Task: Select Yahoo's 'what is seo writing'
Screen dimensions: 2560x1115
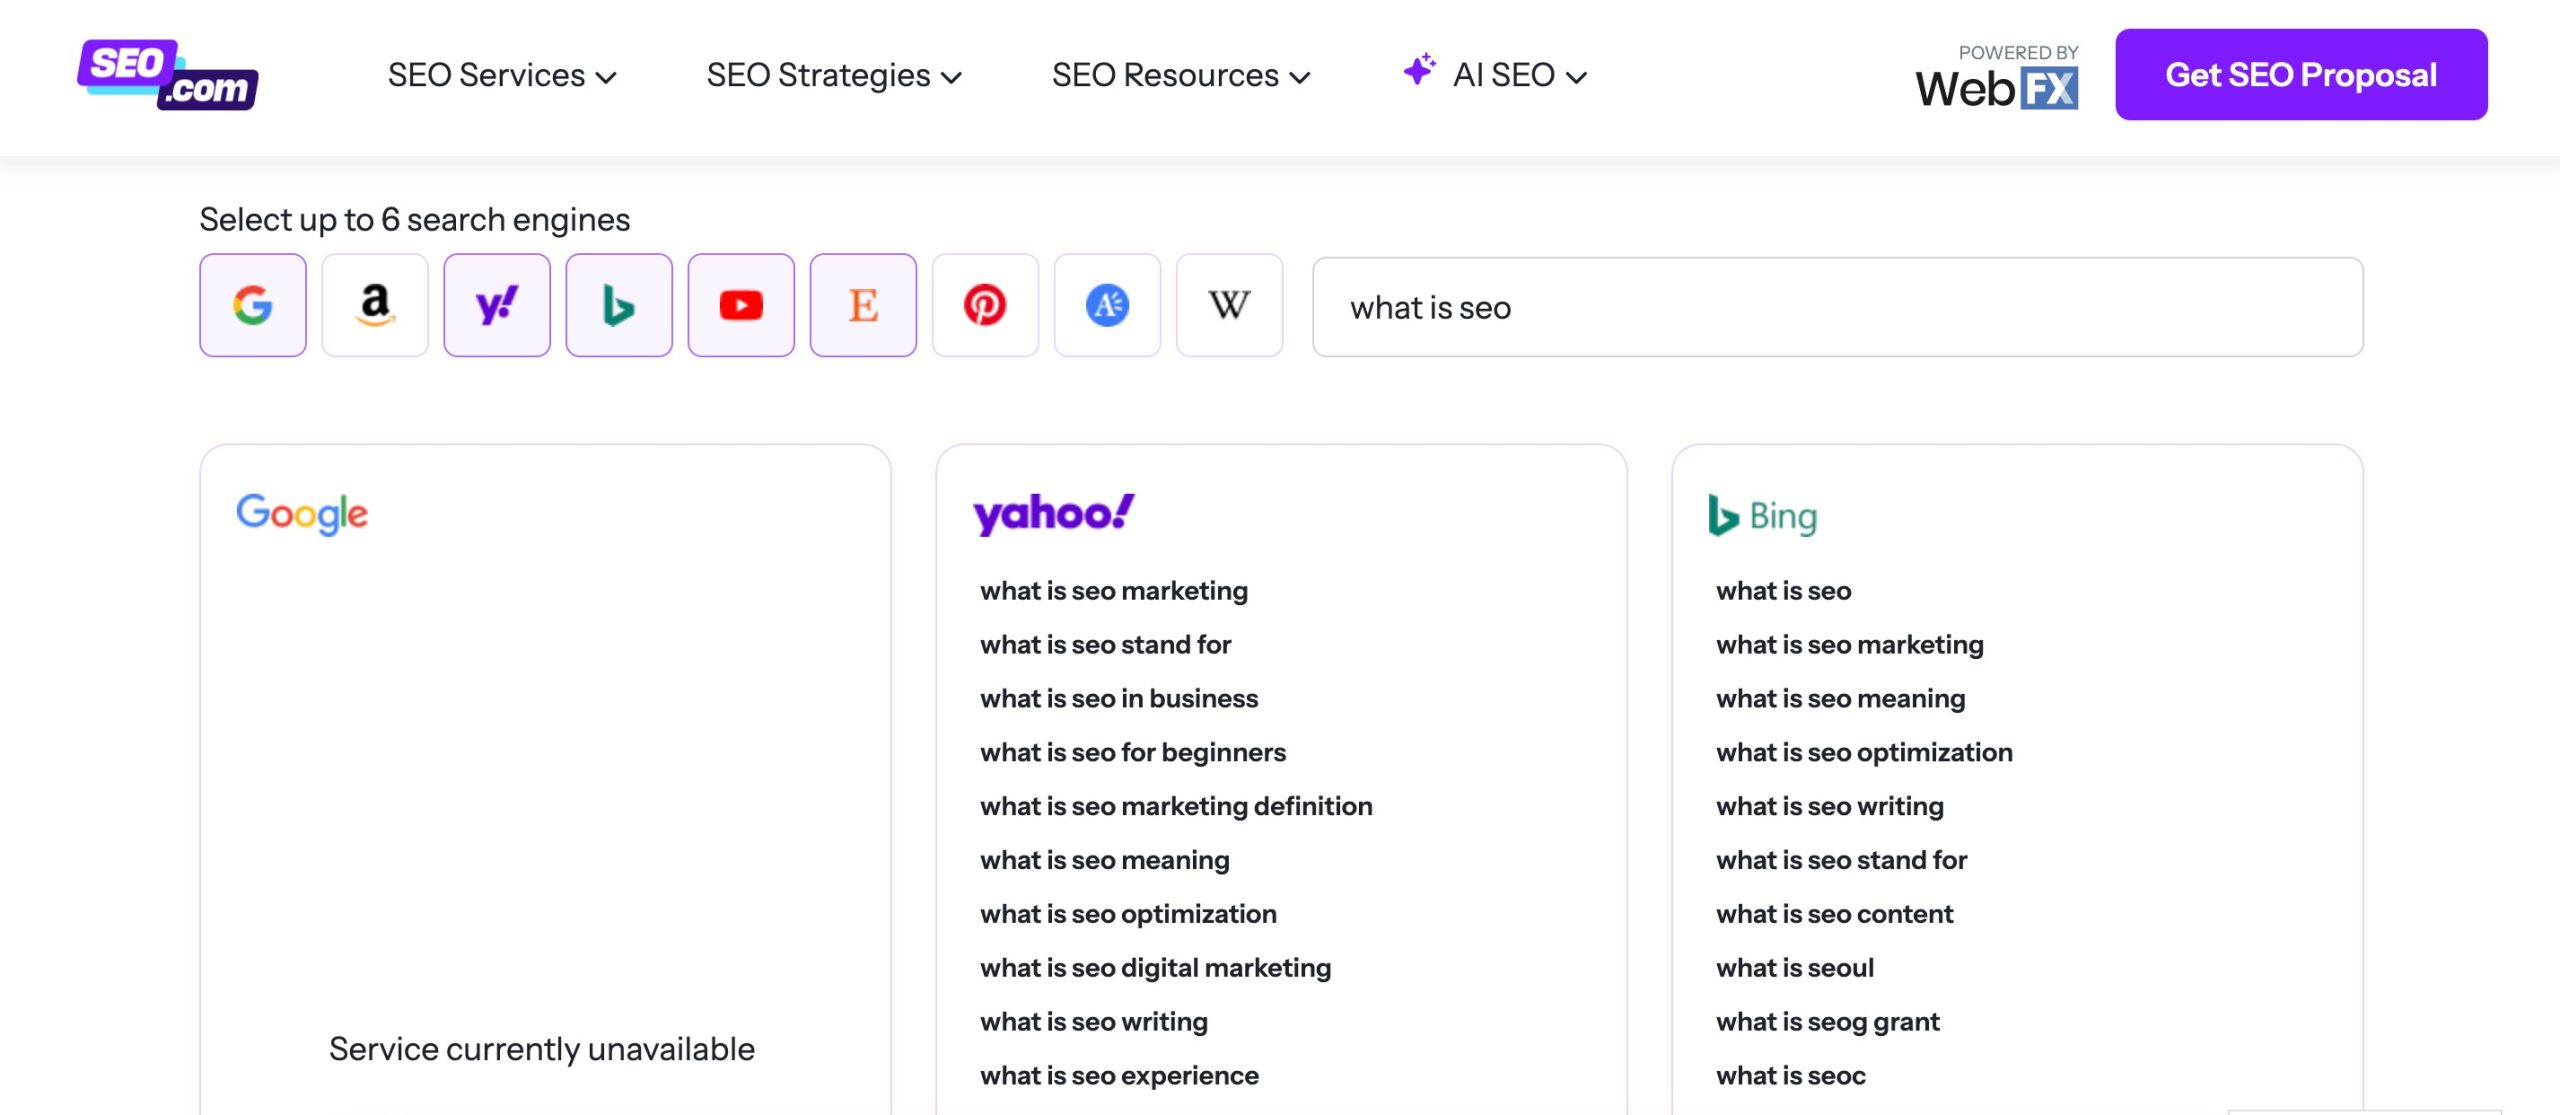Action: [1094, 1023]
